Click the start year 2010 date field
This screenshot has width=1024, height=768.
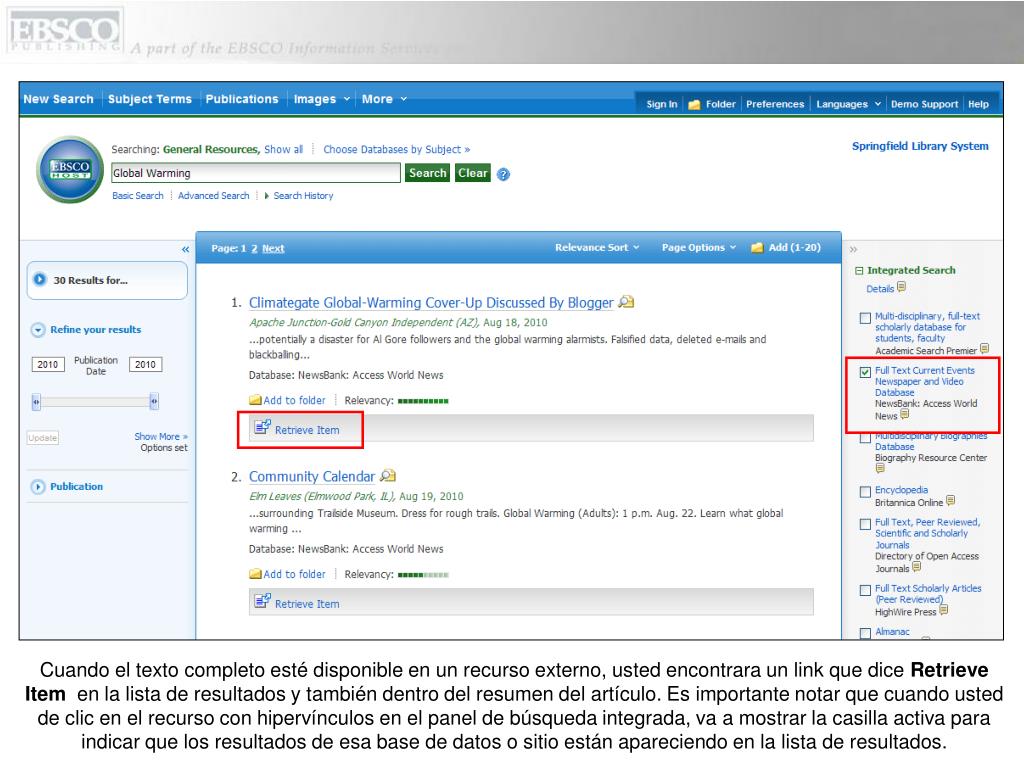[x=48, y=364]
